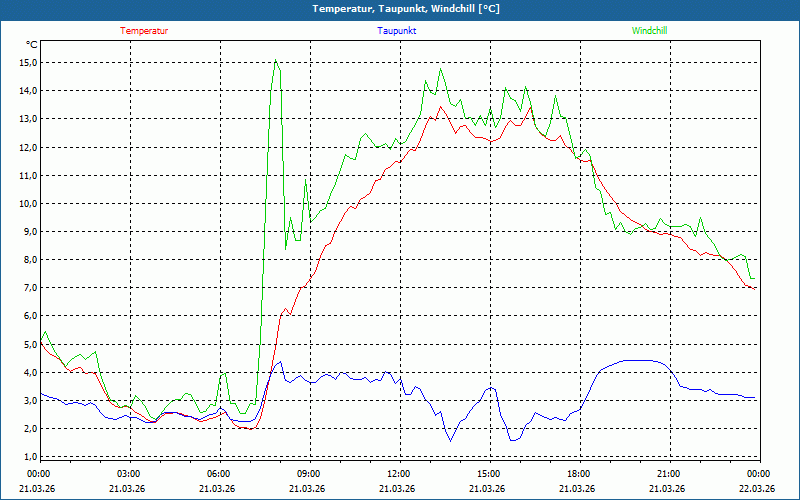Select the 12:00 time axis marker
The width and height of the screenshot is (800, 500).
pos(399,474)
